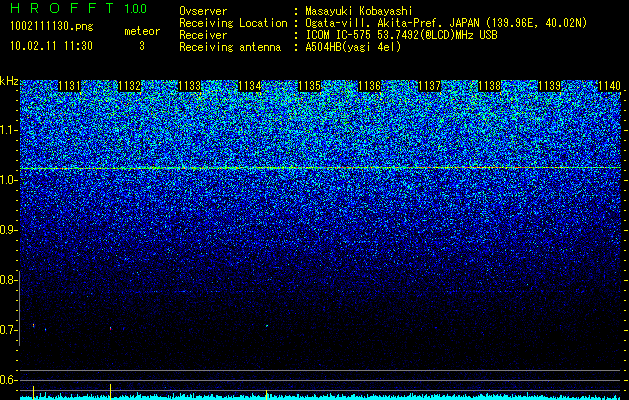629x400 pixels.
Task: Click the cyan meteor echo dot after 1134
Action: click(266, 326)
